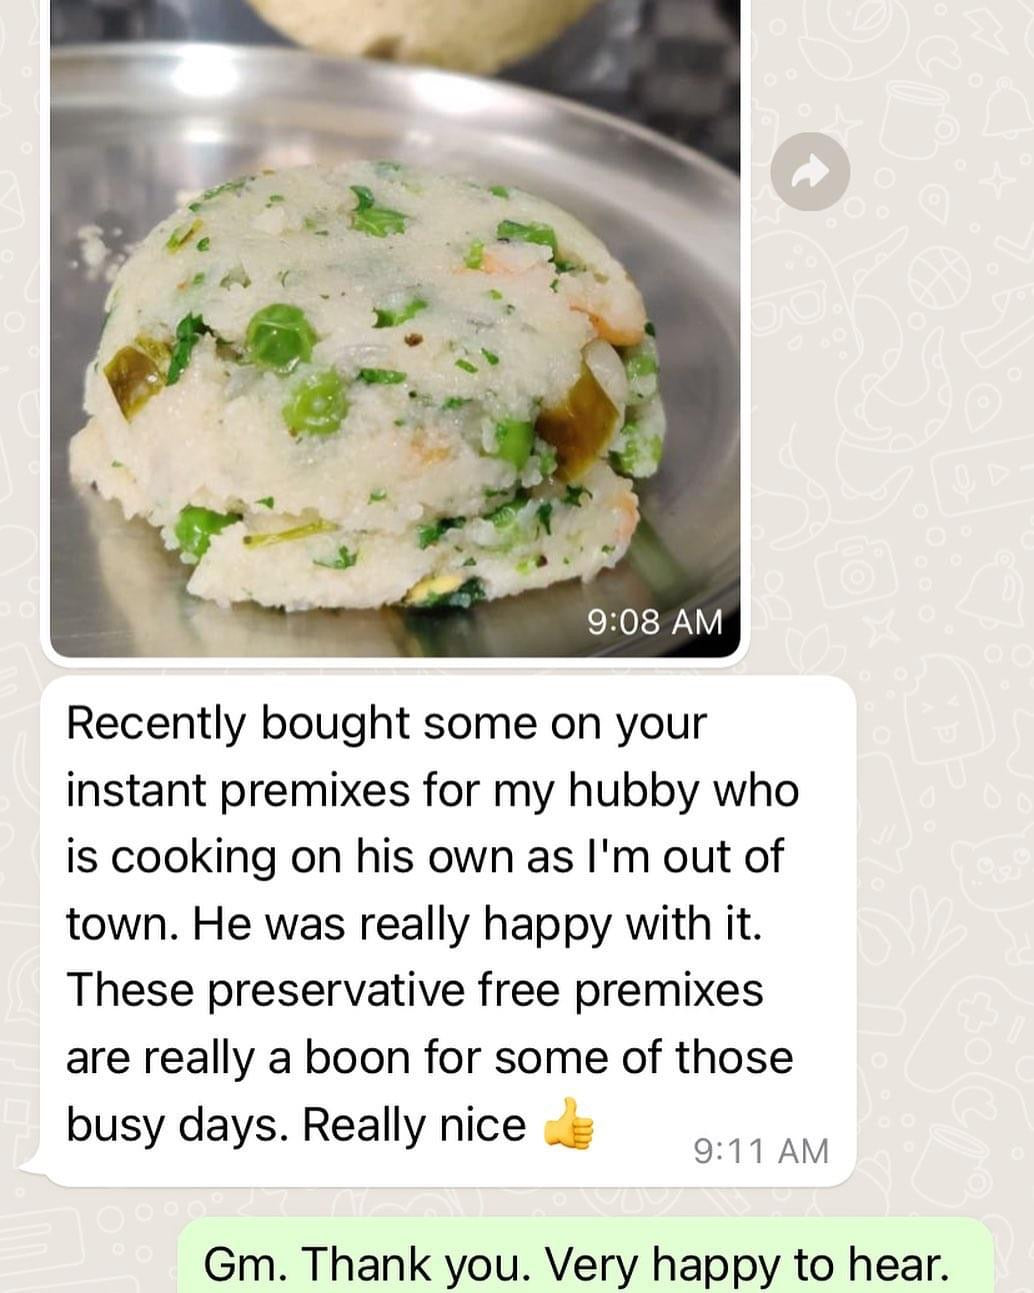Select the 9:11 AM message timestamp
Screen dimensions: 1034x1293
[x=761, y=1150]
